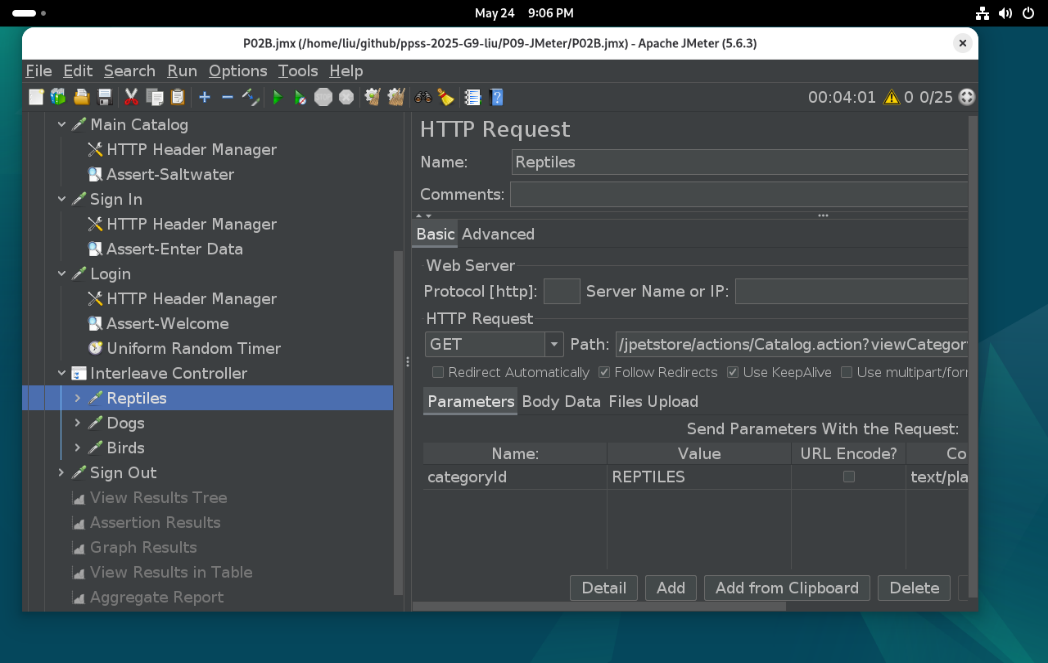Click the Paste clipboard icon
Viewport: 1048px width, 663px height.
pyautogui.click(x=177, y=98)
